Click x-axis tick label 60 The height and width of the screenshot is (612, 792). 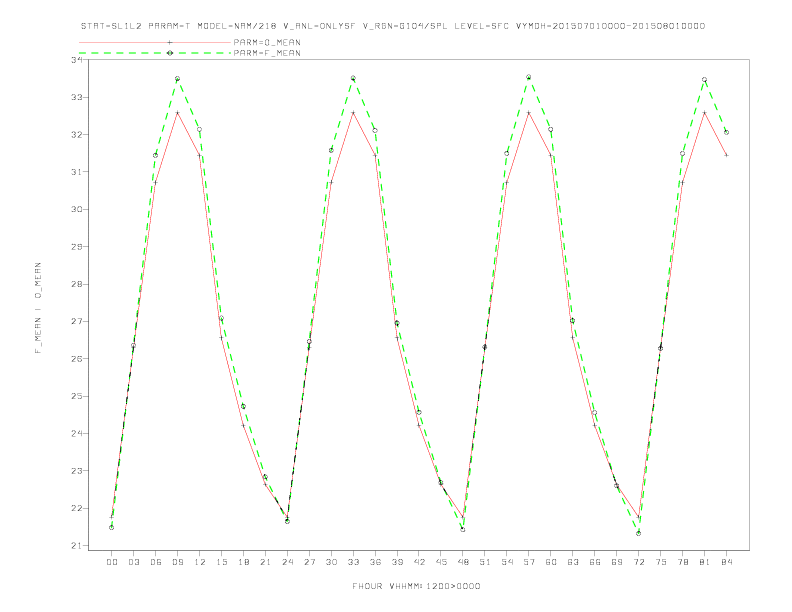tap(551, 562)
